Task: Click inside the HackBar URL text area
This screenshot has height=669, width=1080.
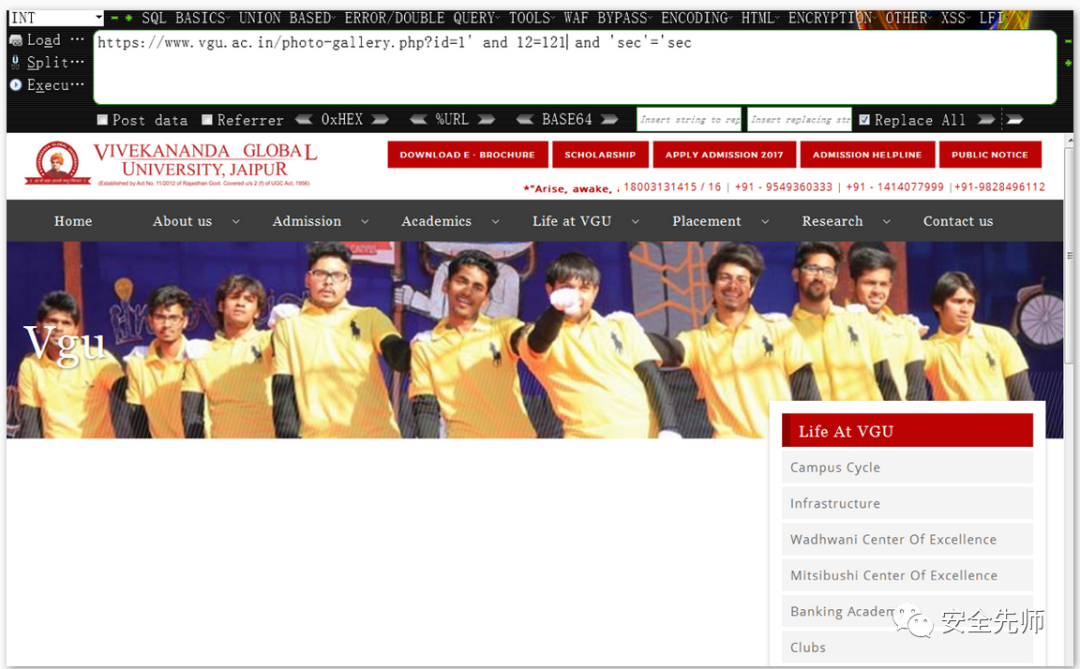Action: (575, 68)
